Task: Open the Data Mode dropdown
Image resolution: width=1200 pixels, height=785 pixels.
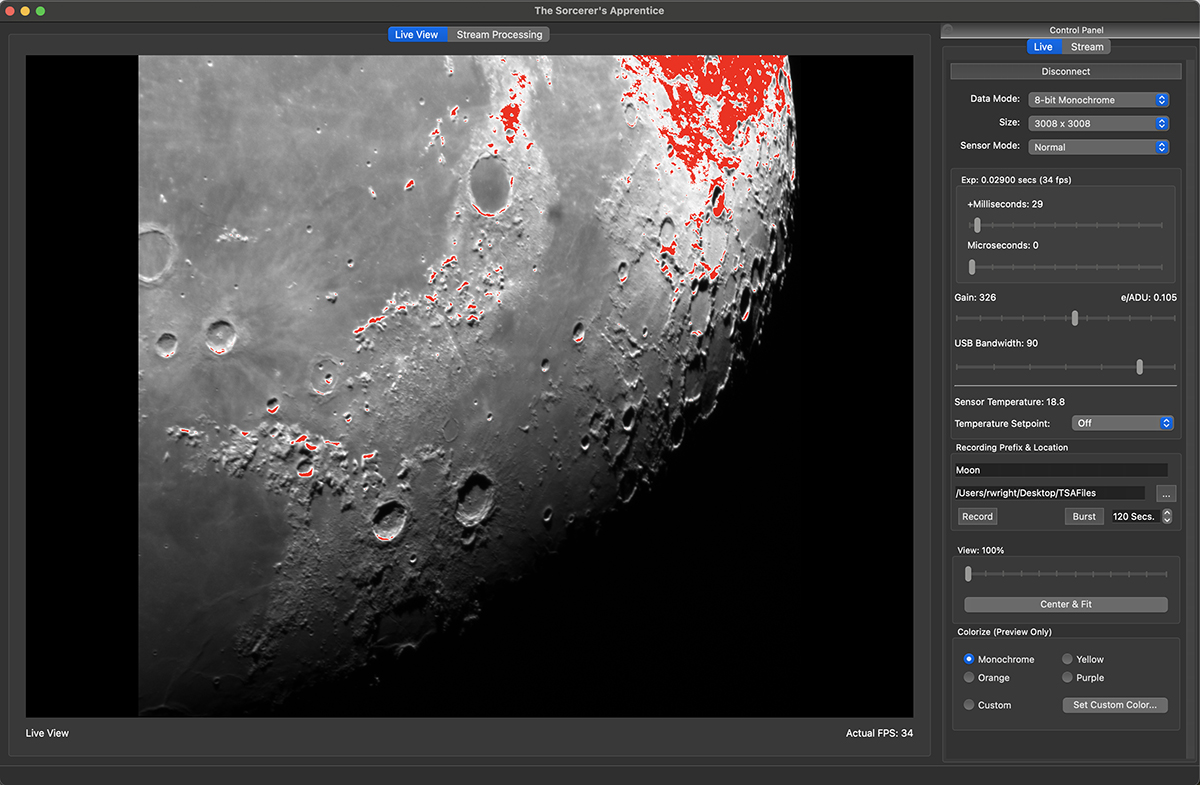Action: click(1098, 100)
